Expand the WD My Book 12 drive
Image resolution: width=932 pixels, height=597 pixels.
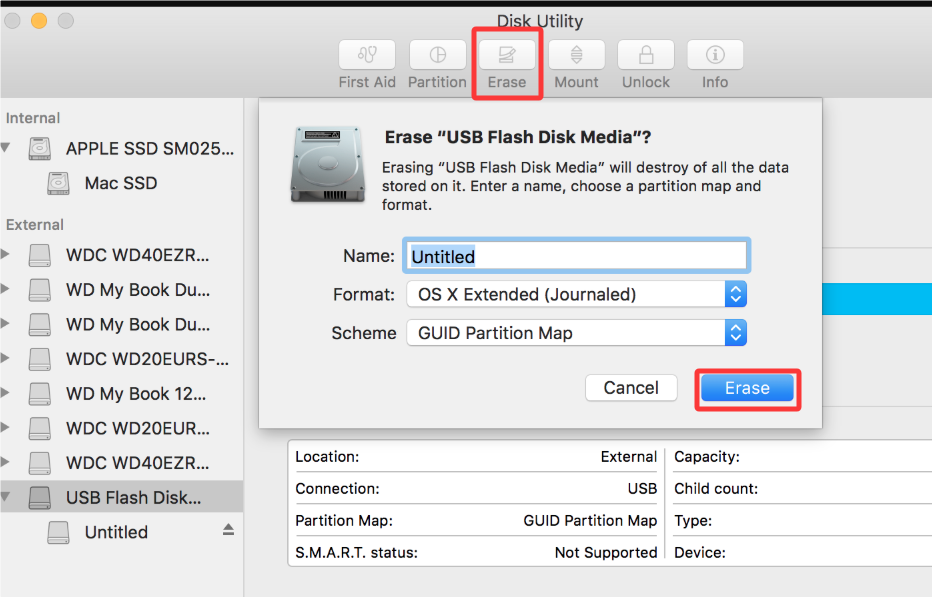tap(5, 392)
